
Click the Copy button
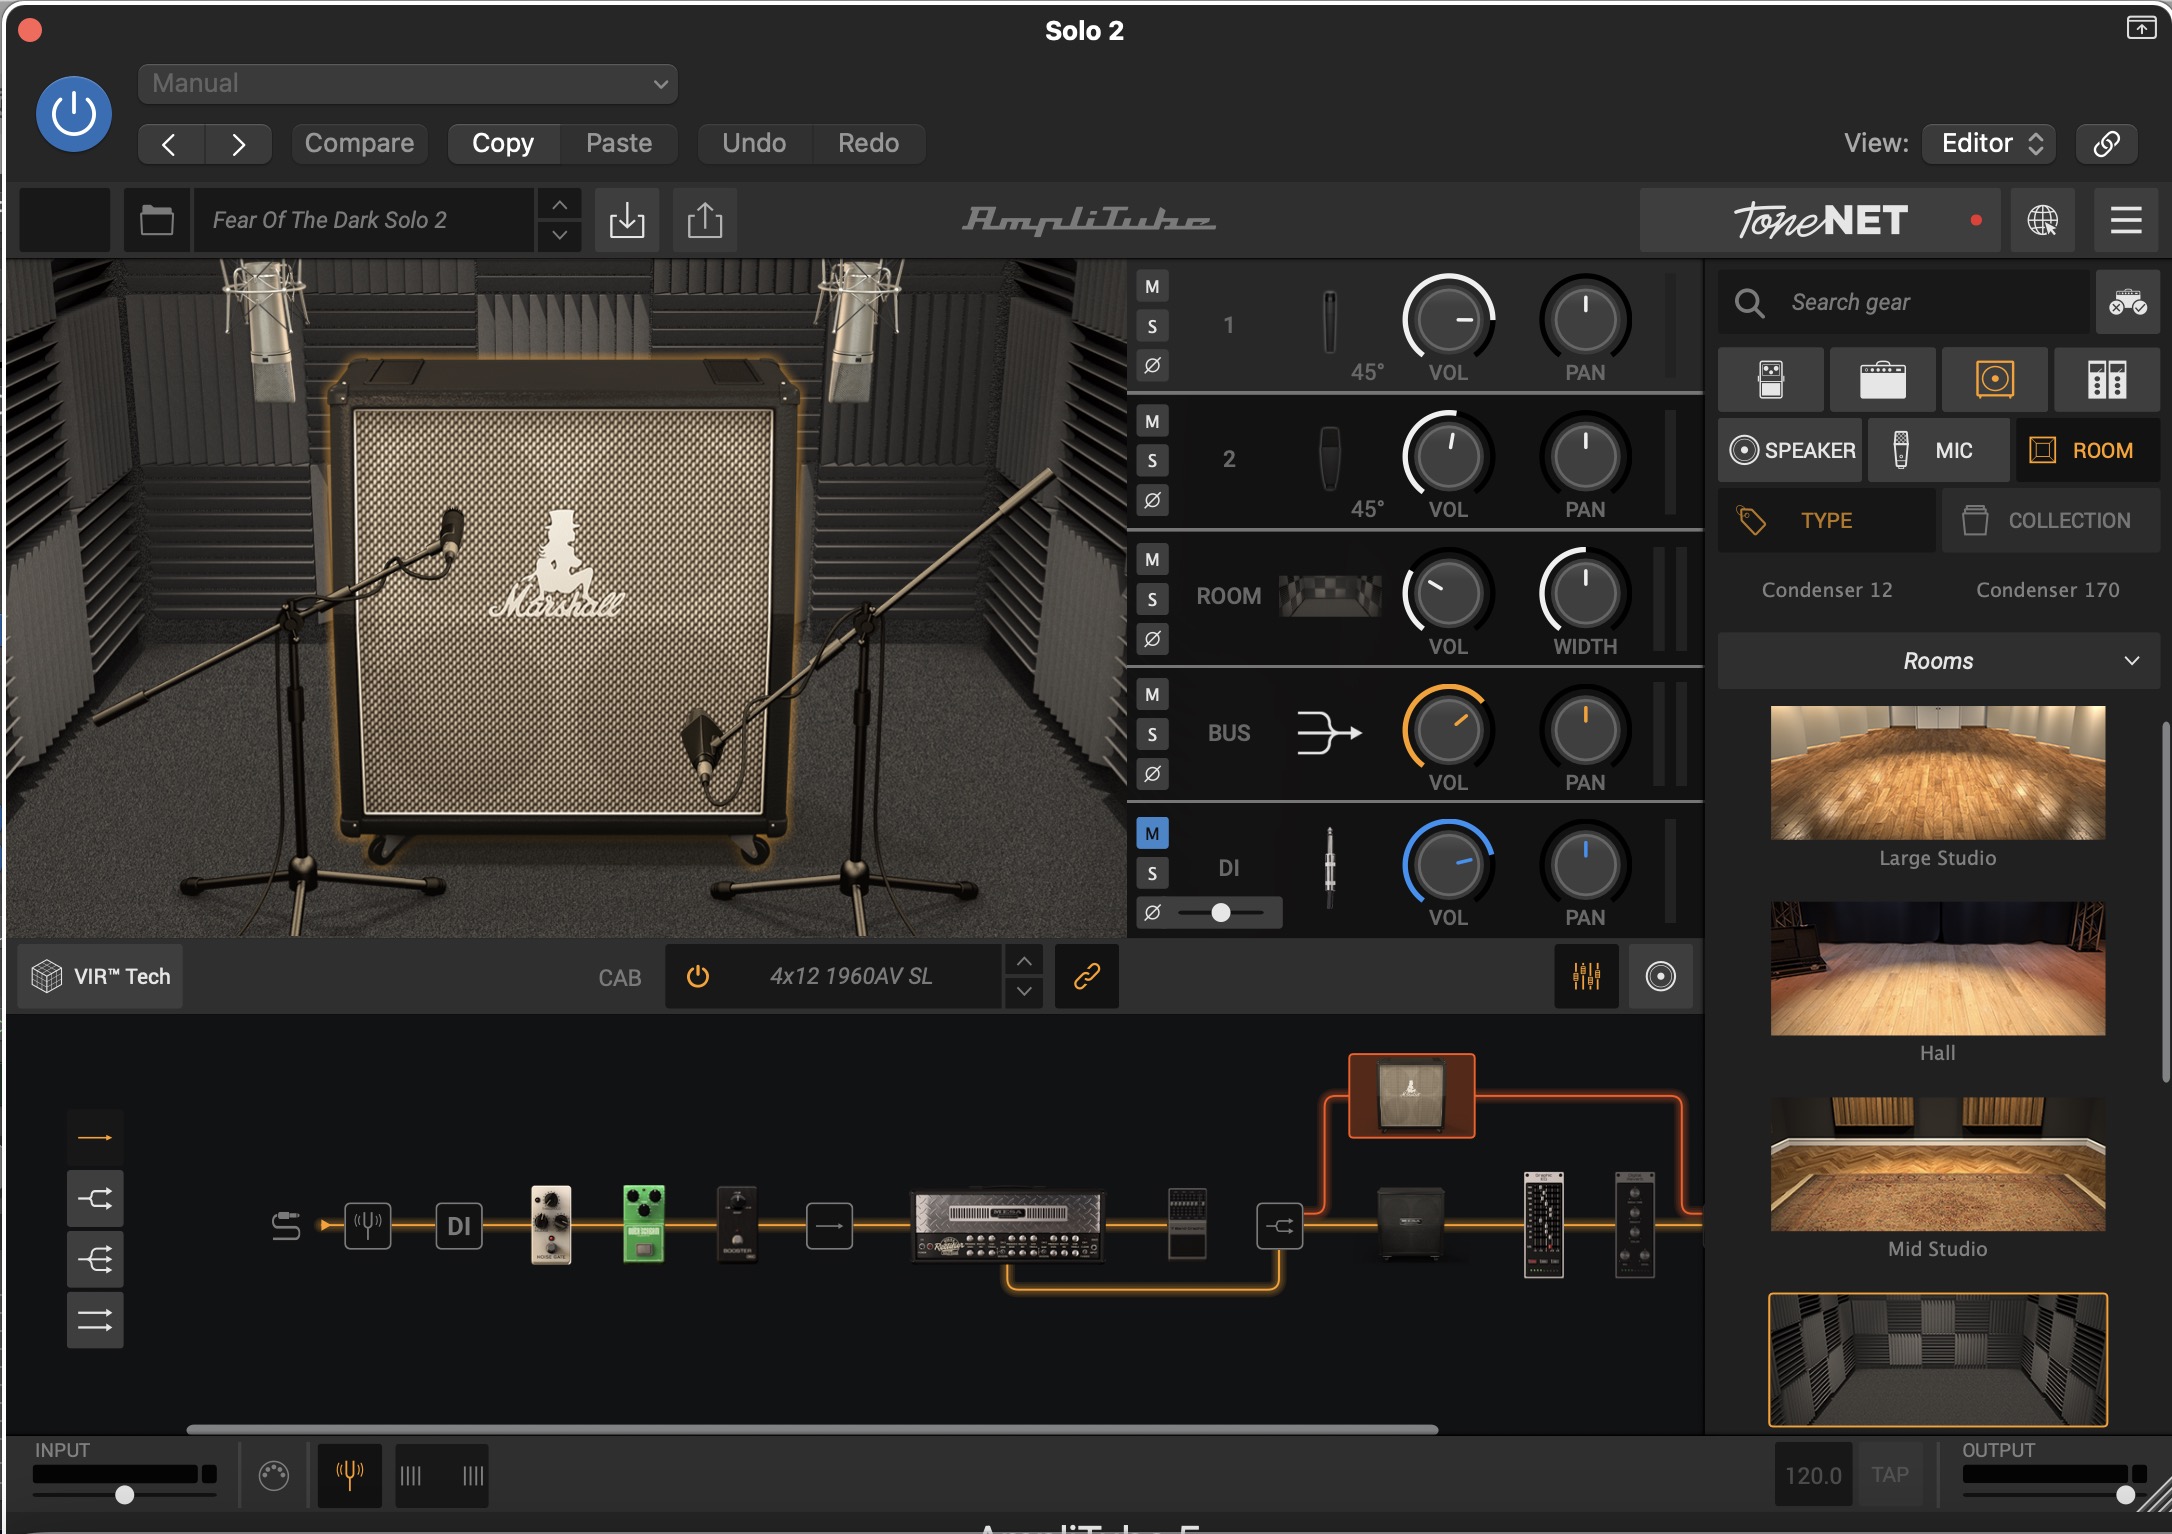pos(503,143)
